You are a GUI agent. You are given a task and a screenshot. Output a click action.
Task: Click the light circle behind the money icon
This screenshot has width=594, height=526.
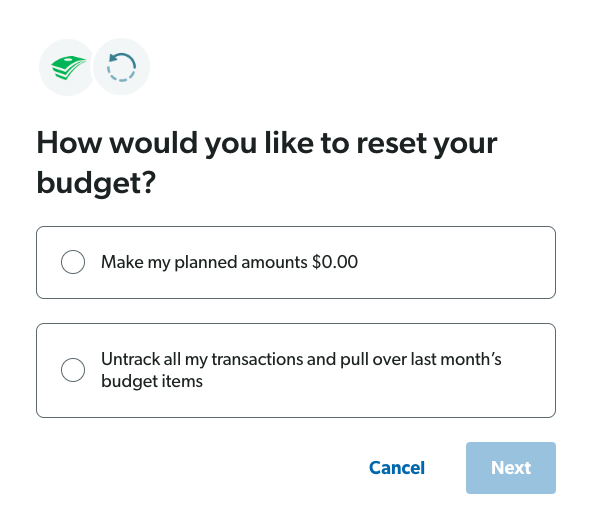pyautogui.click(x=67, y=67)
